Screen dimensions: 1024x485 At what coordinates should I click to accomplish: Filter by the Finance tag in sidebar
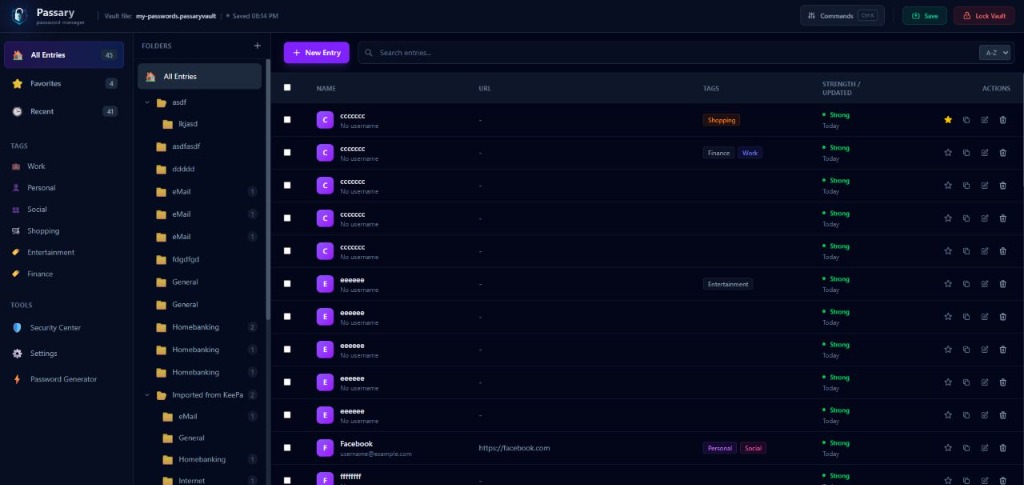tap(40, 274)
